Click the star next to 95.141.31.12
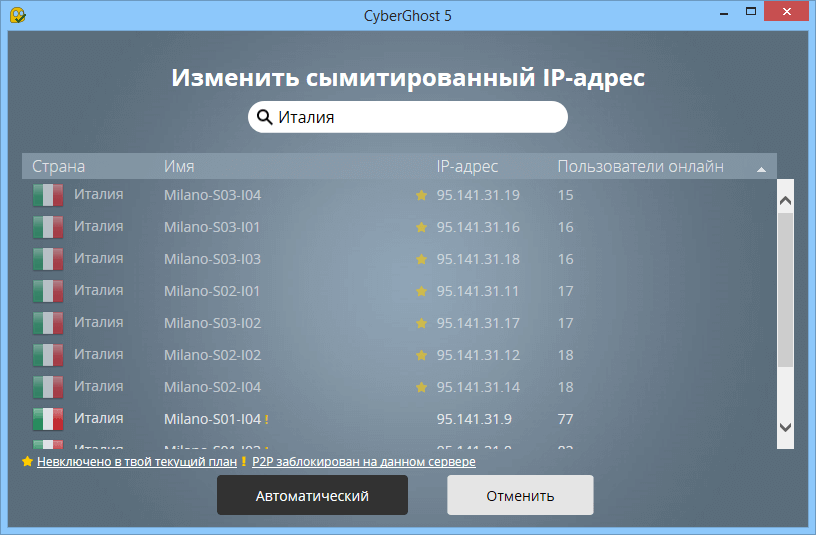This screenshot has height=535, width=816. [421, 355]
